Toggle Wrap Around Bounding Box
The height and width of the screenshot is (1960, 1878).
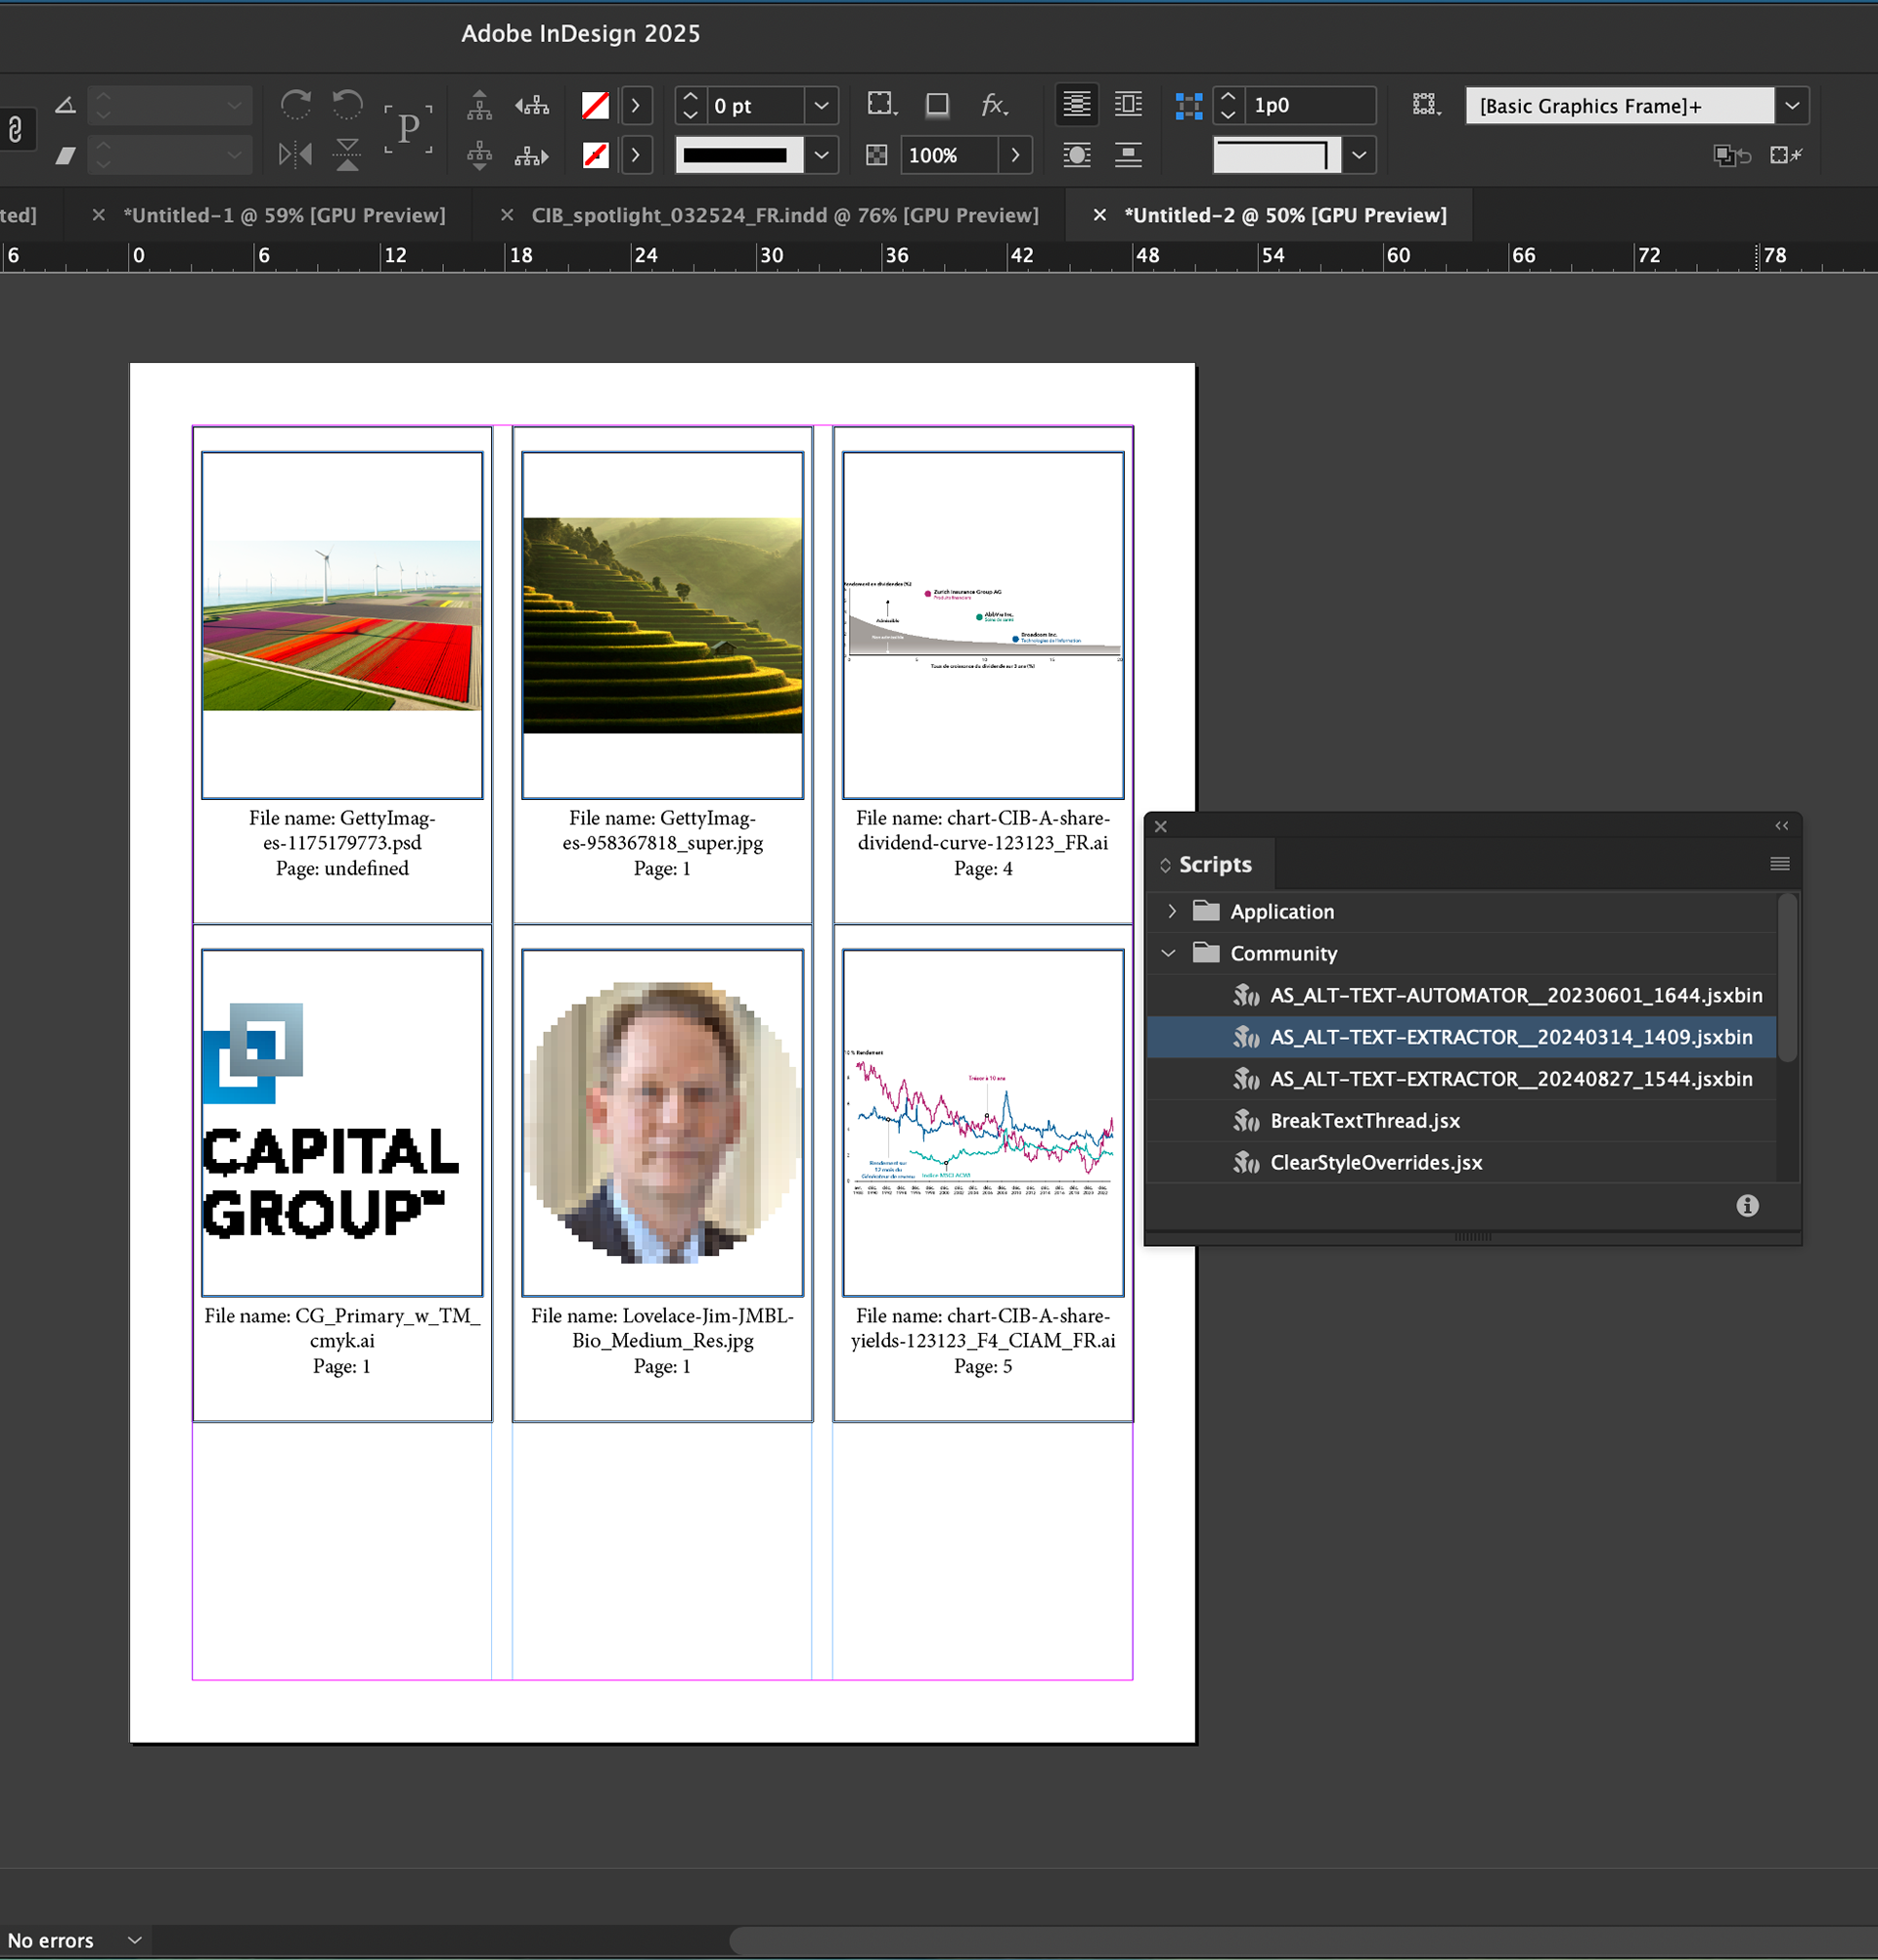point(1128,105)
